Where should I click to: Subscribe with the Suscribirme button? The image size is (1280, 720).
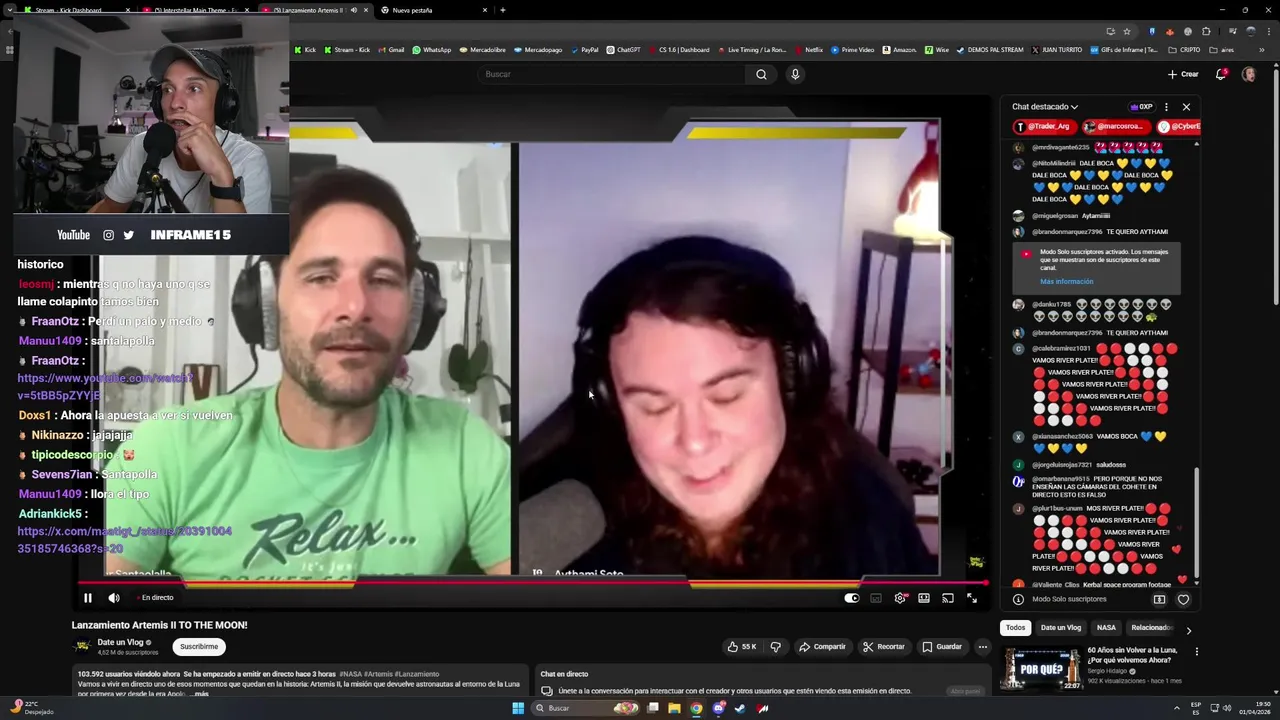click(x=199, y=647)
